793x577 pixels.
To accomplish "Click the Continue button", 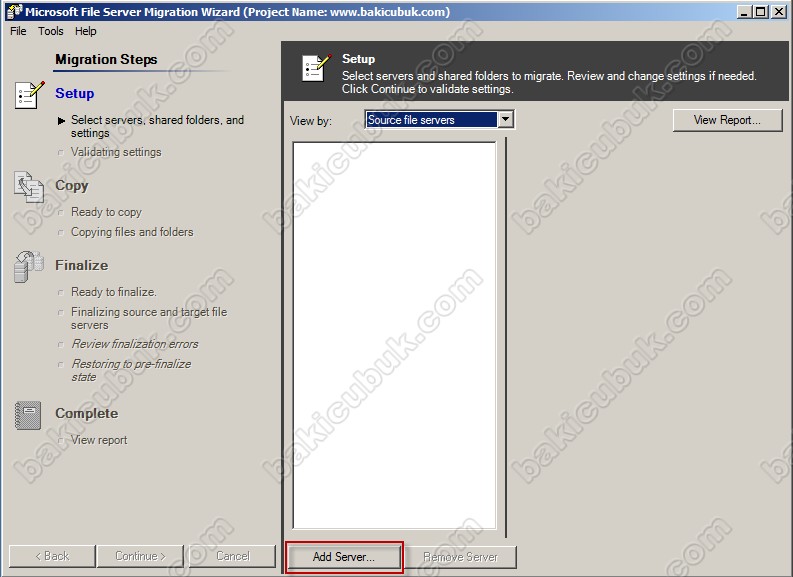I will coord(141,556).
